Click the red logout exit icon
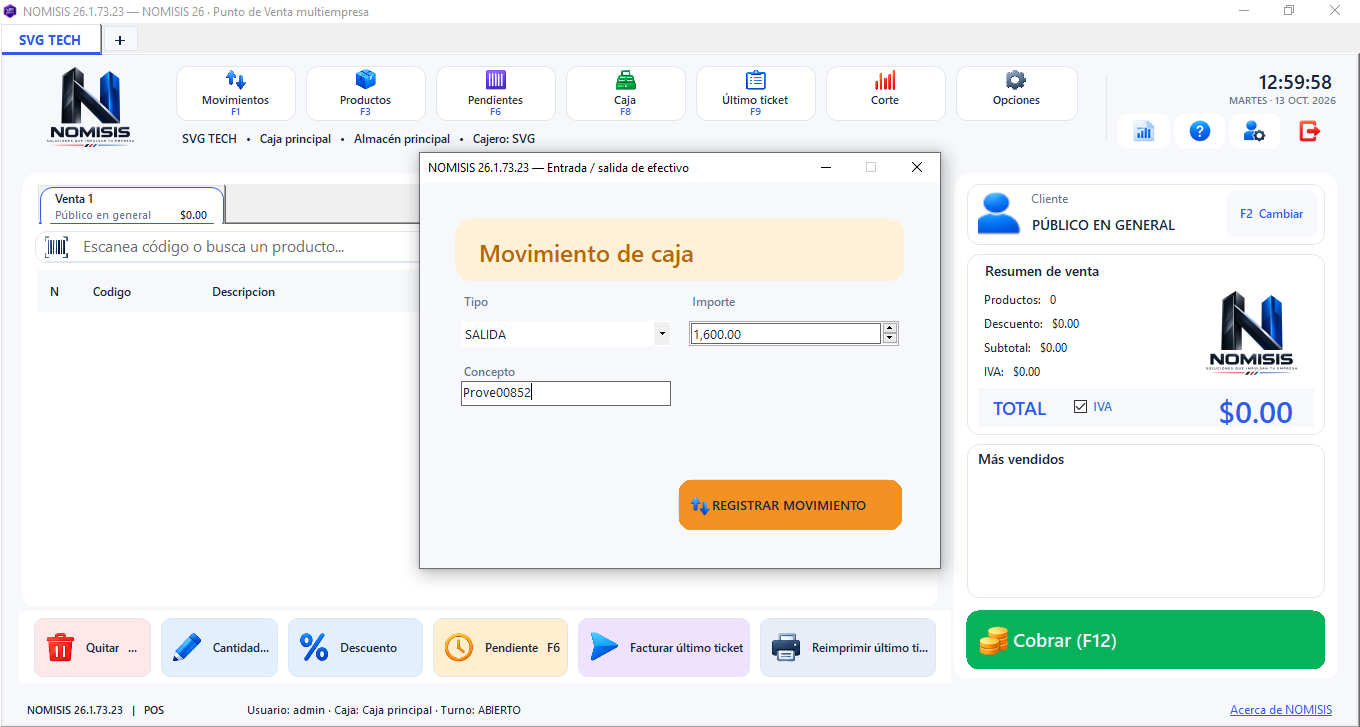 pyautogui.click(x=1310, y=131)
